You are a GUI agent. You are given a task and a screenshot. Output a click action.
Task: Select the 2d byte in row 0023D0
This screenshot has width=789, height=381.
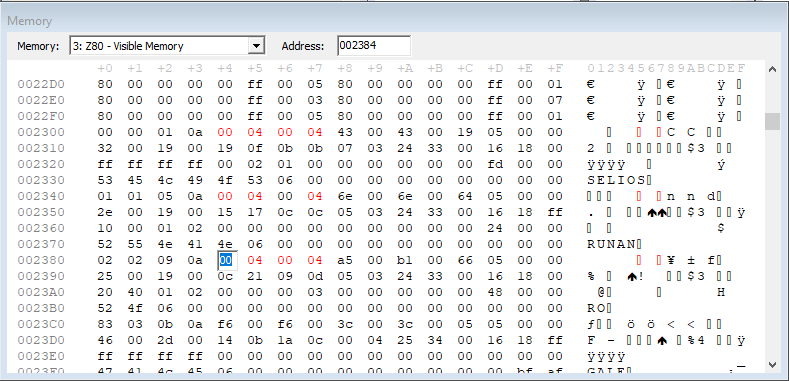tap(165, 340)
